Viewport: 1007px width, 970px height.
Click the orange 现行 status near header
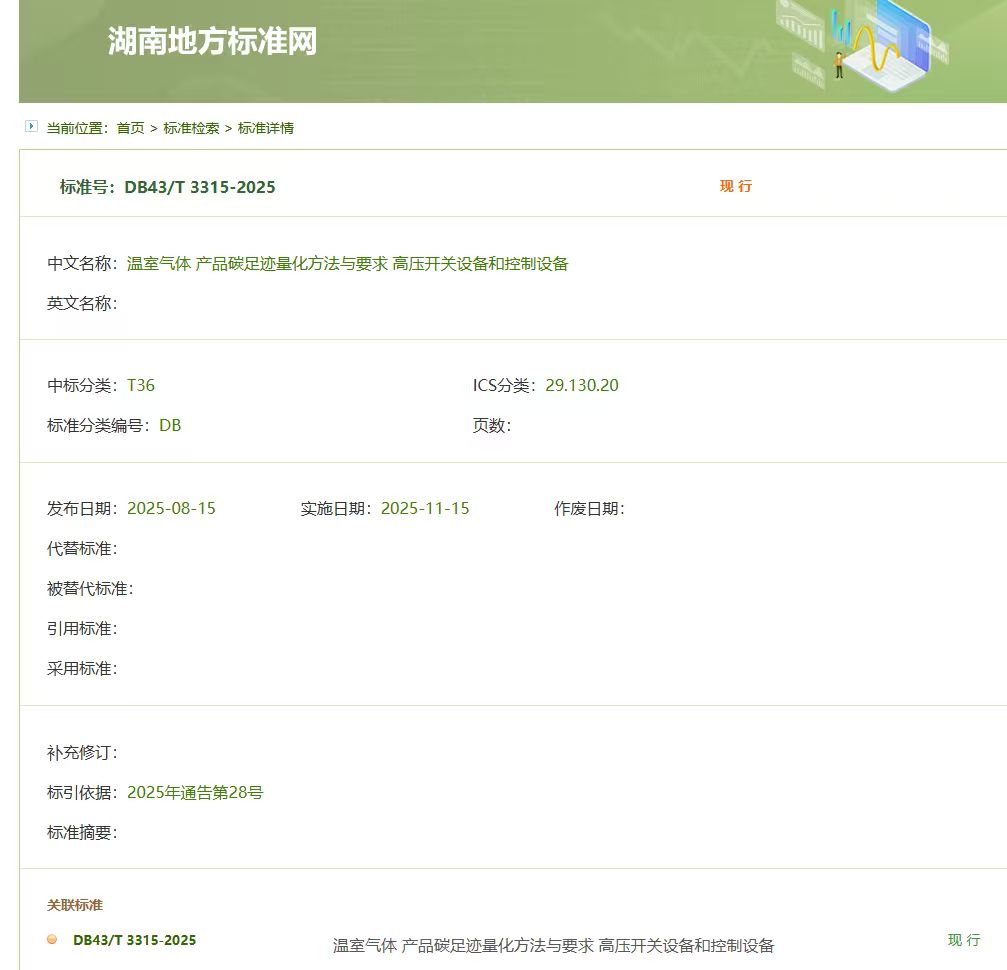point(736,186)
